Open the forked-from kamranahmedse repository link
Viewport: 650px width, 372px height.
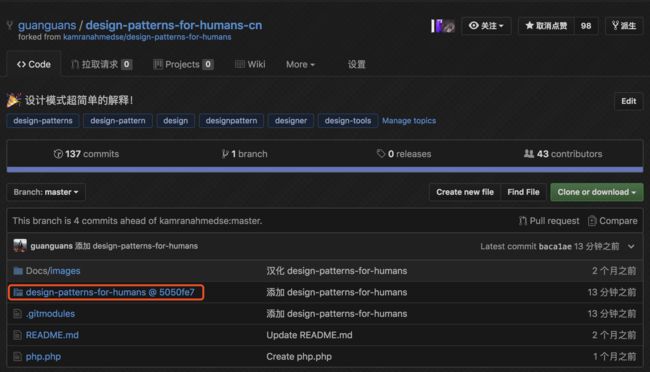pos(147,37)
